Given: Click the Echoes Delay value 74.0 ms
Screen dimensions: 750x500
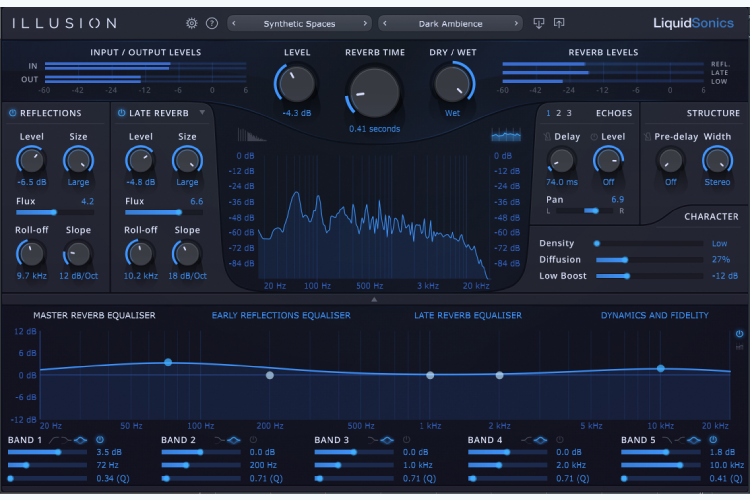Looking at the screenshot, I should (x=562, y=182).
